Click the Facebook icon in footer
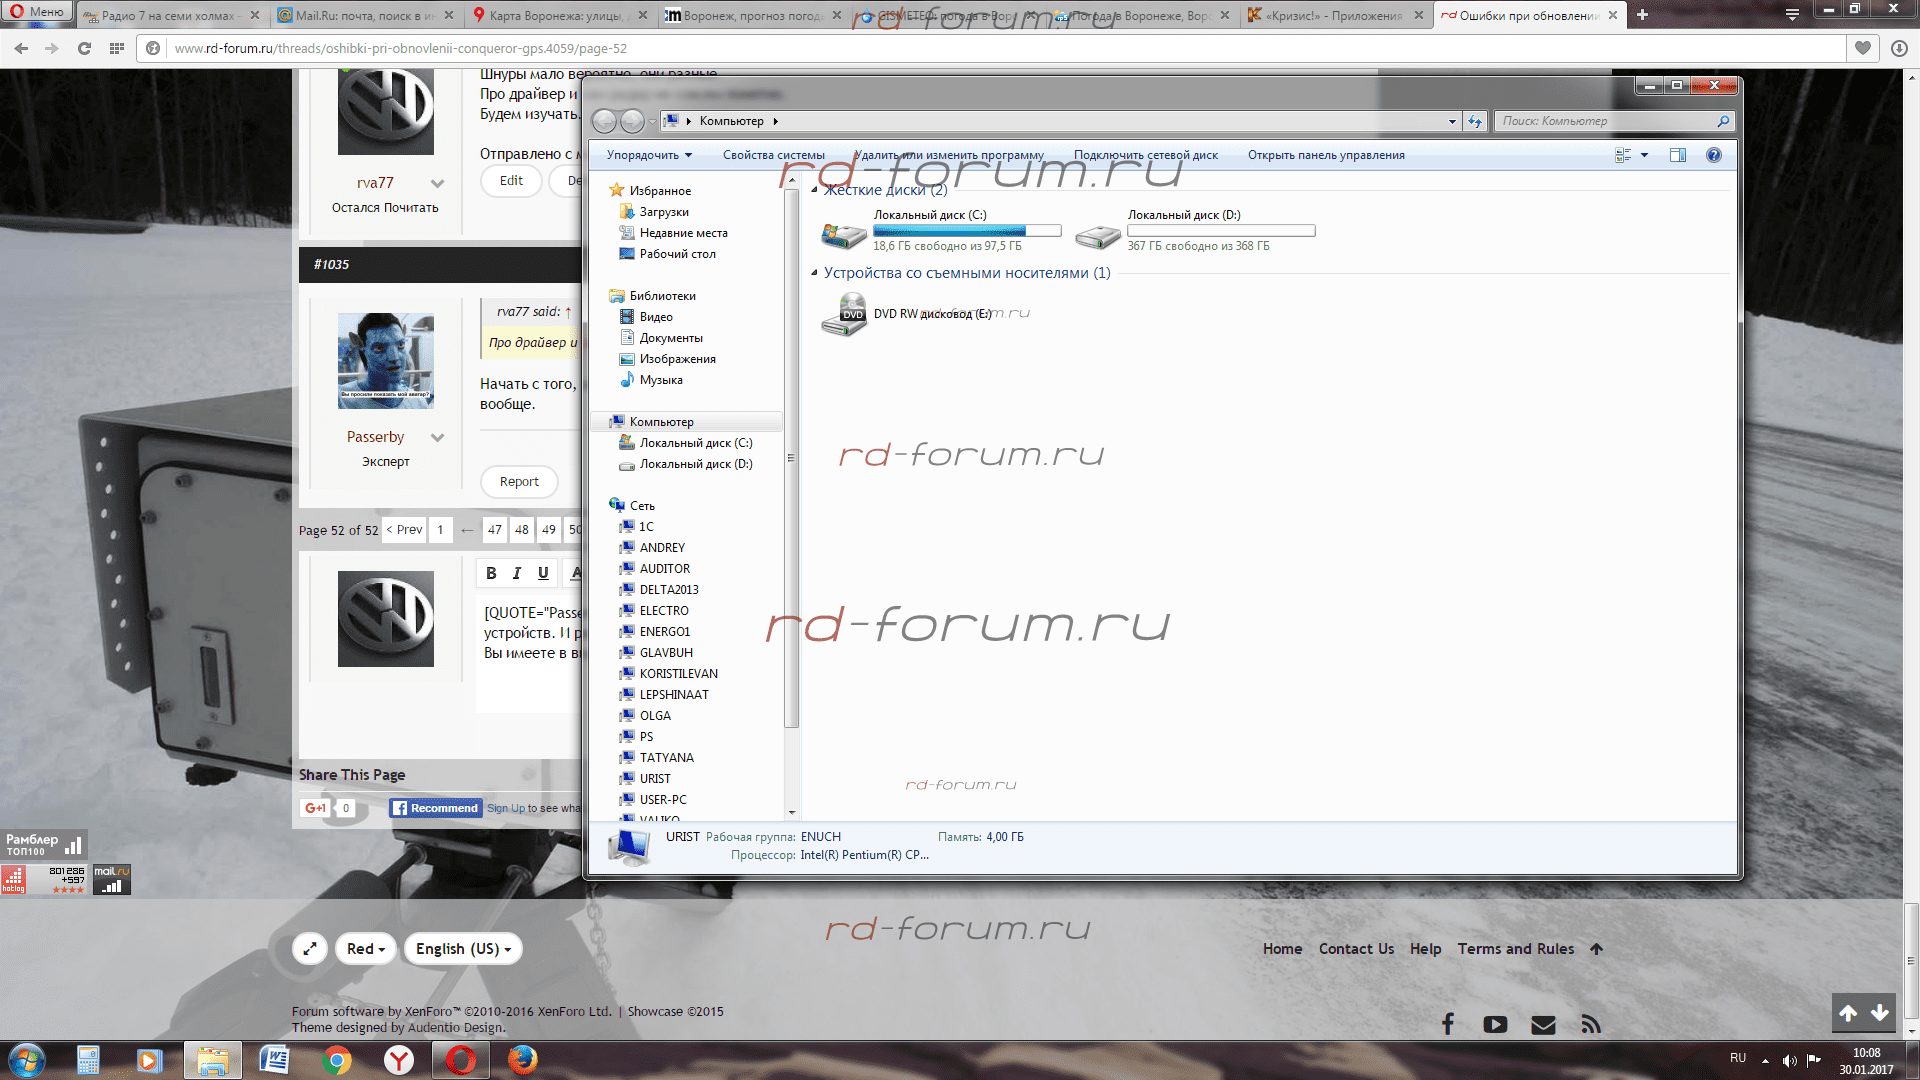This screenshot has width=1920, height=1080. tap(1447, 1024)
